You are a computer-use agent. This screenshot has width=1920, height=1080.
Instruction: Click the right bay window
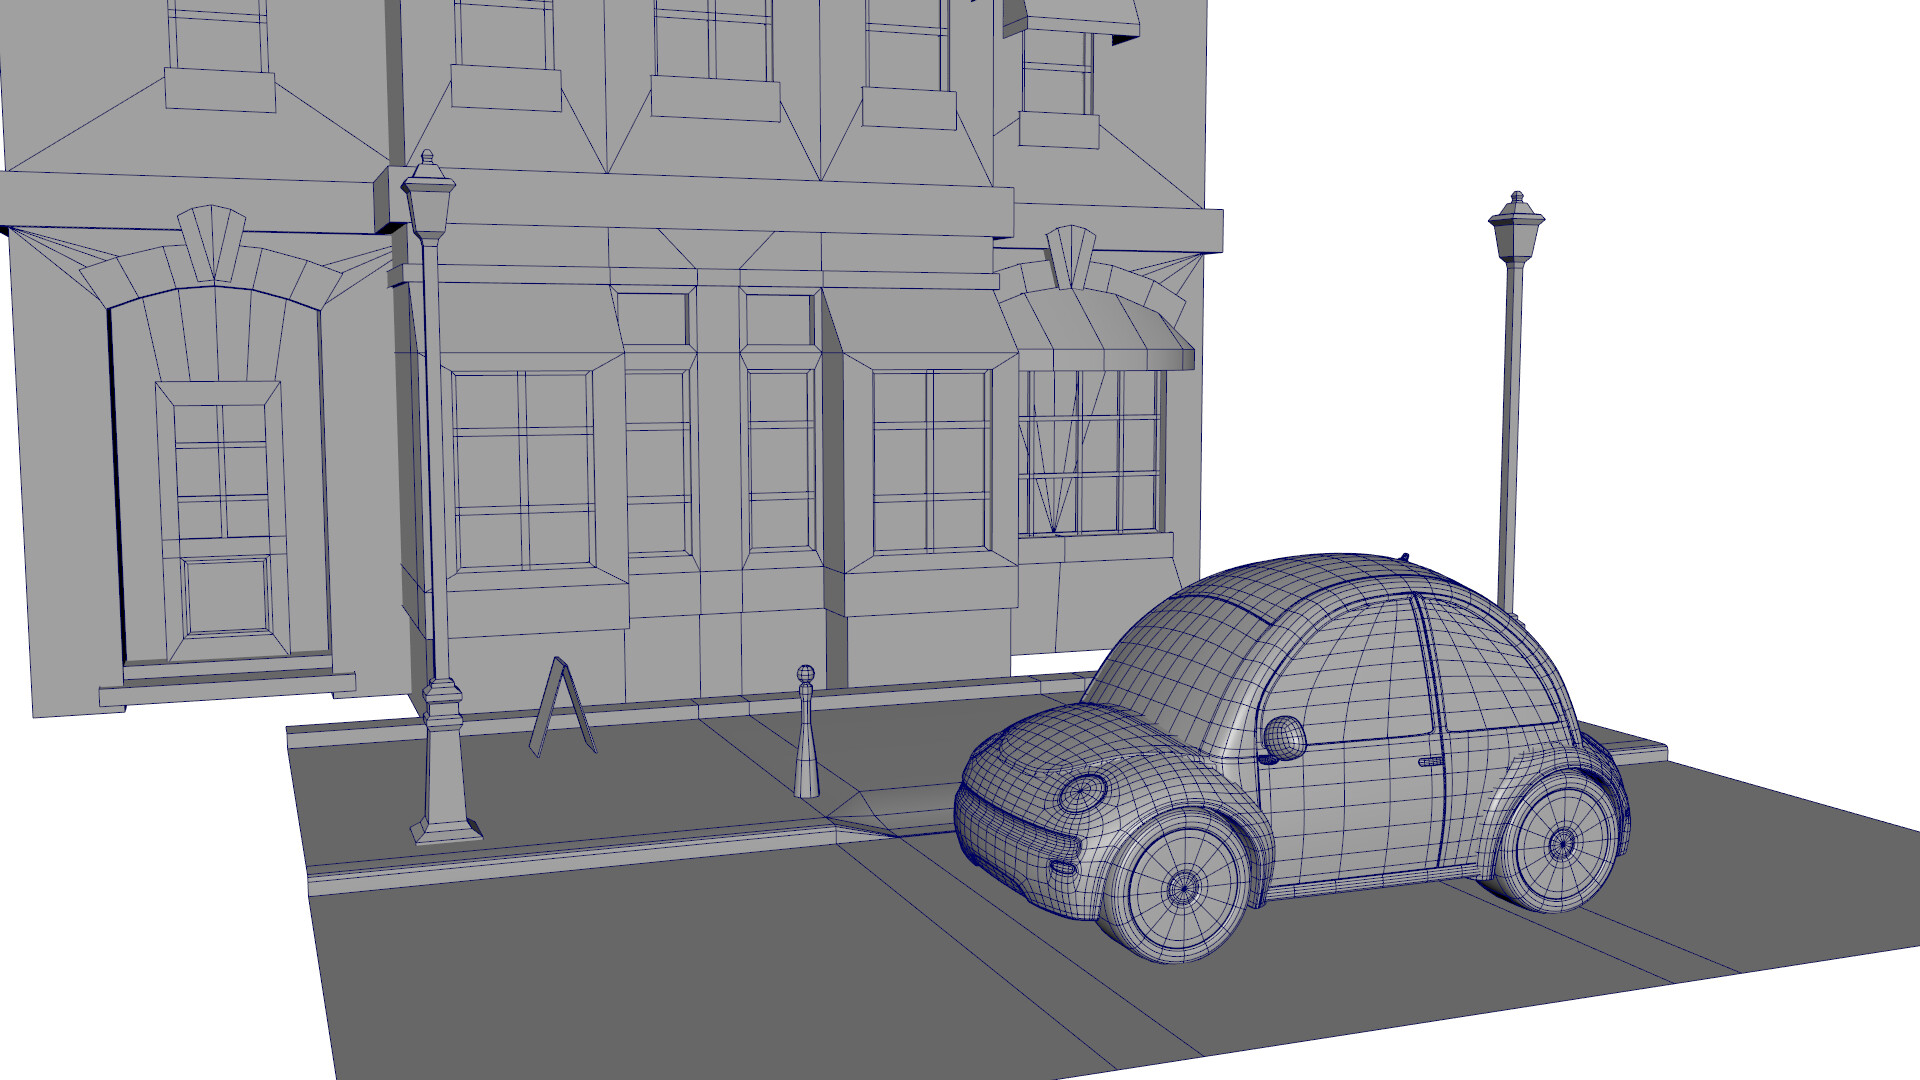(931, 462)
